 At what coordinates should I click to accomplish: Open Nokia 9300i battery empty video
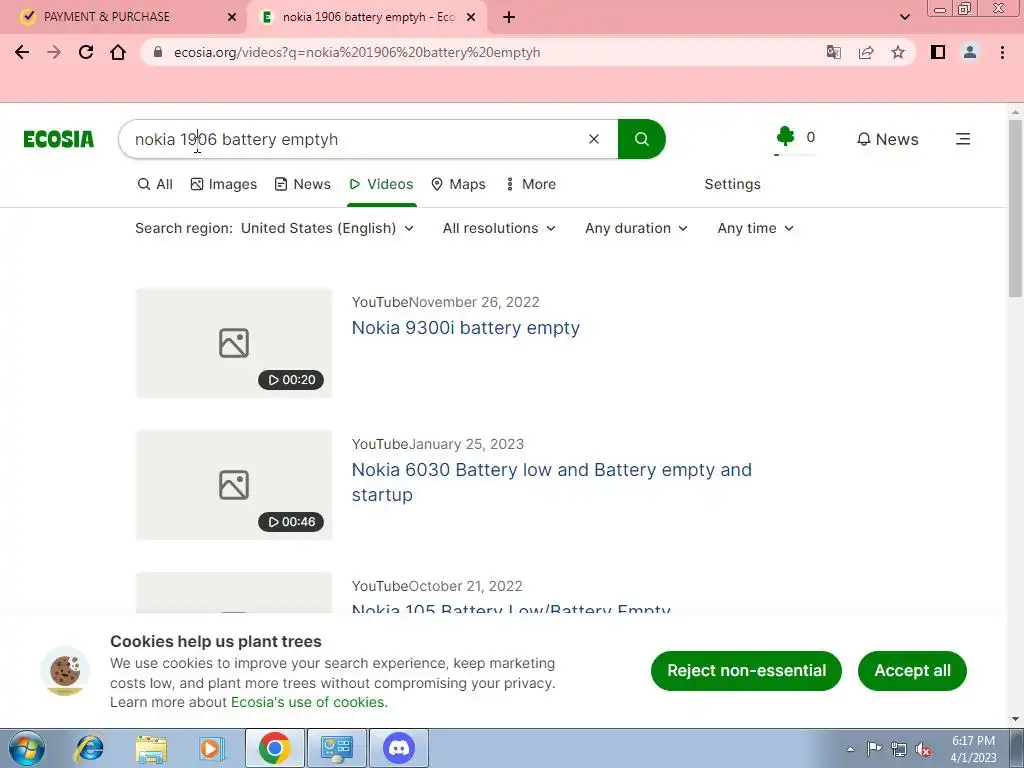pos(466,328)
